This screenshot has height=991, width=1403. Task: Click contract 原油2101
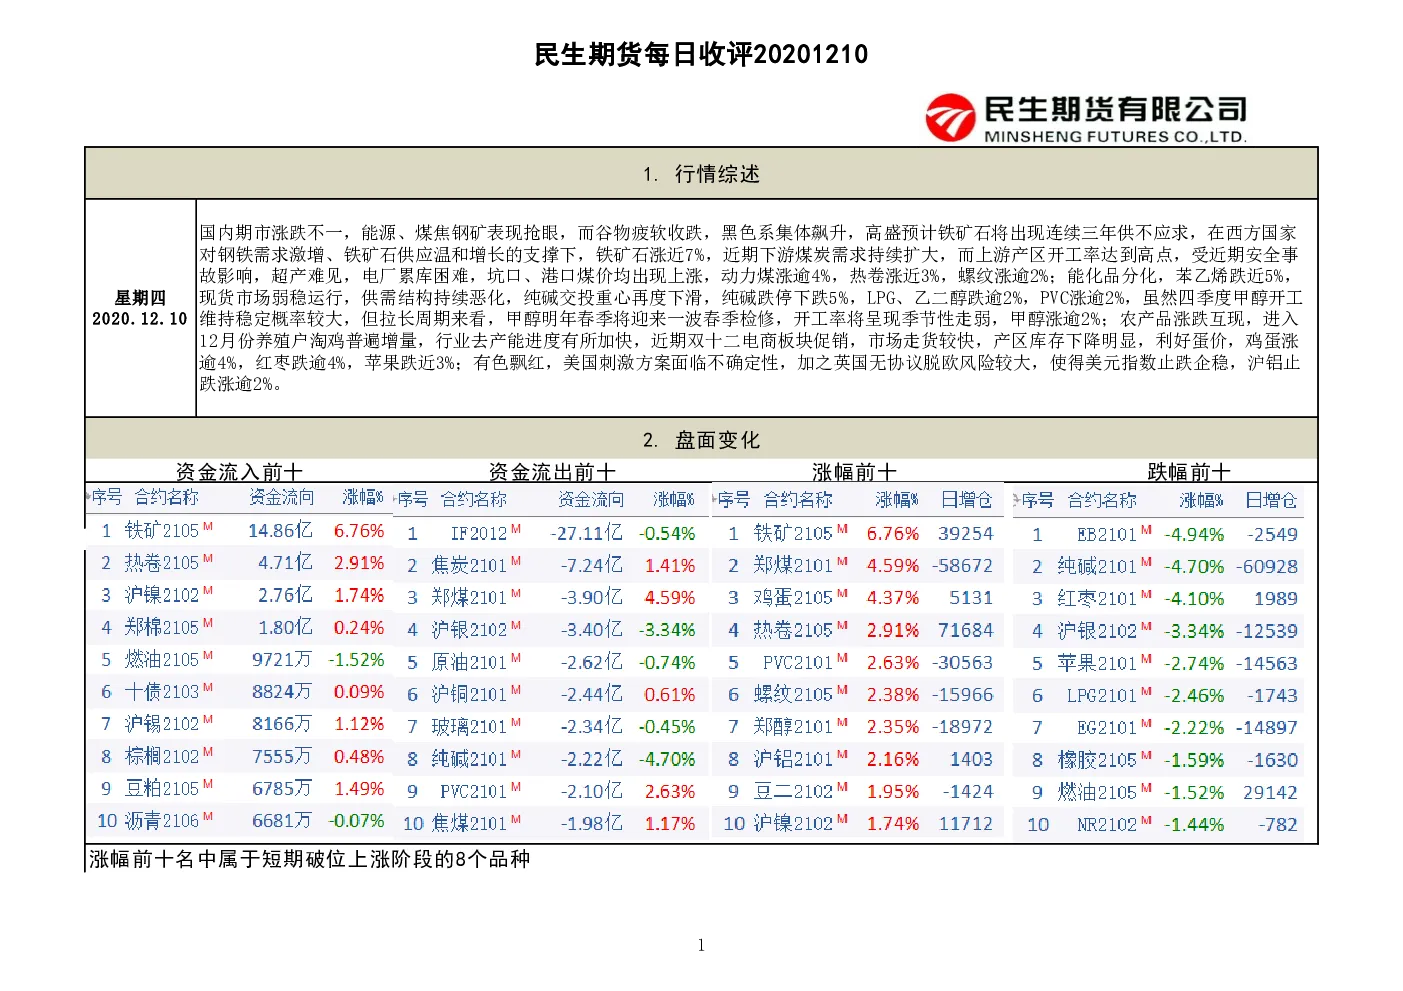[x=469, y=663]
